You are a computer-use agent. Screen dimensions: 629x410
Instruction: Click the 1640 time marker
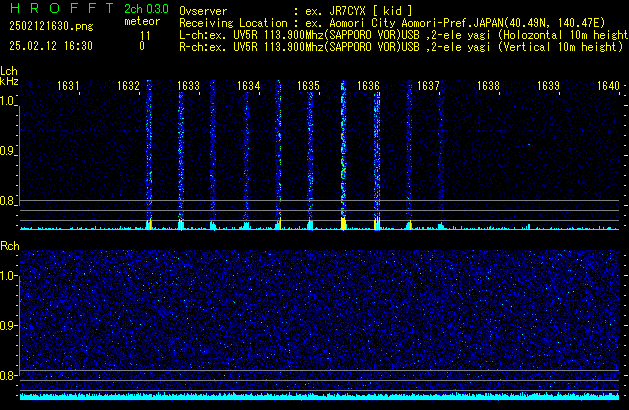[609, 86]
